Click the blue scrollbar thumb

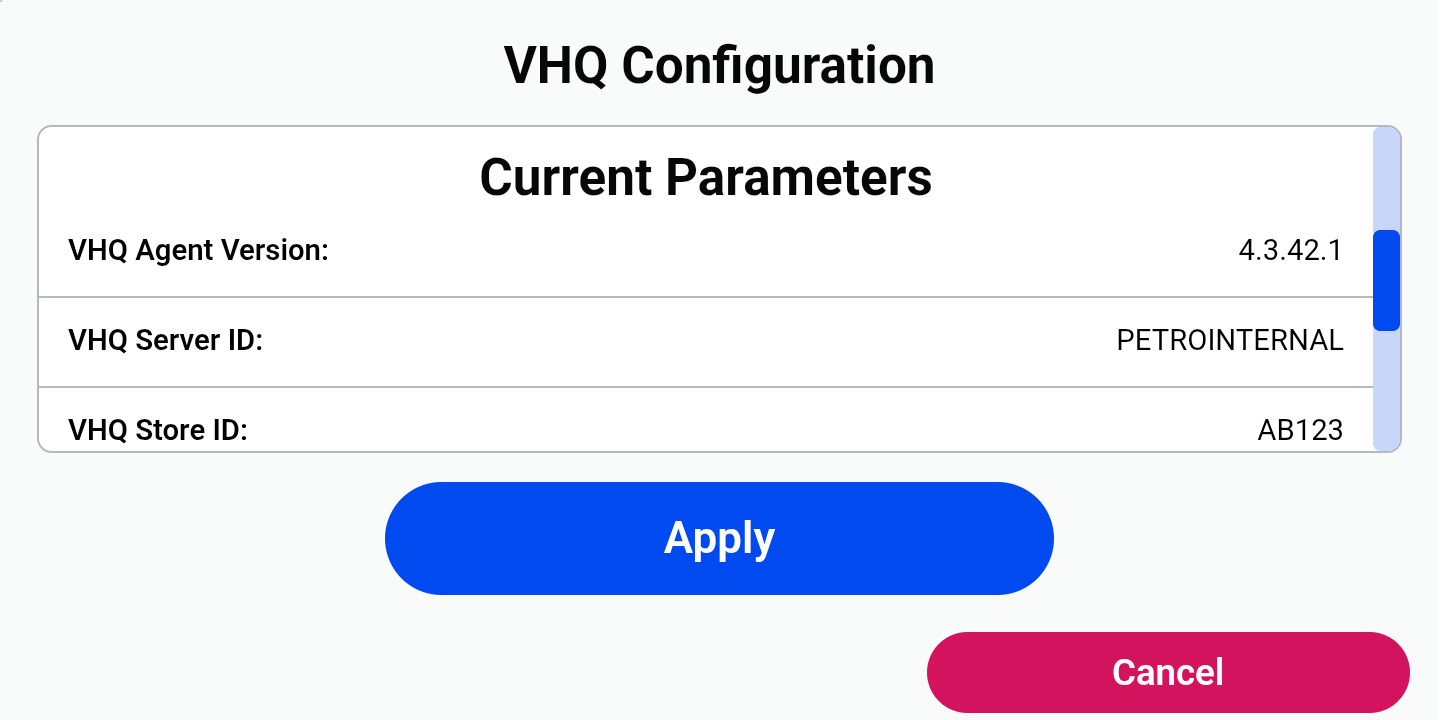pyautogui.click(x=1386, y=280)
